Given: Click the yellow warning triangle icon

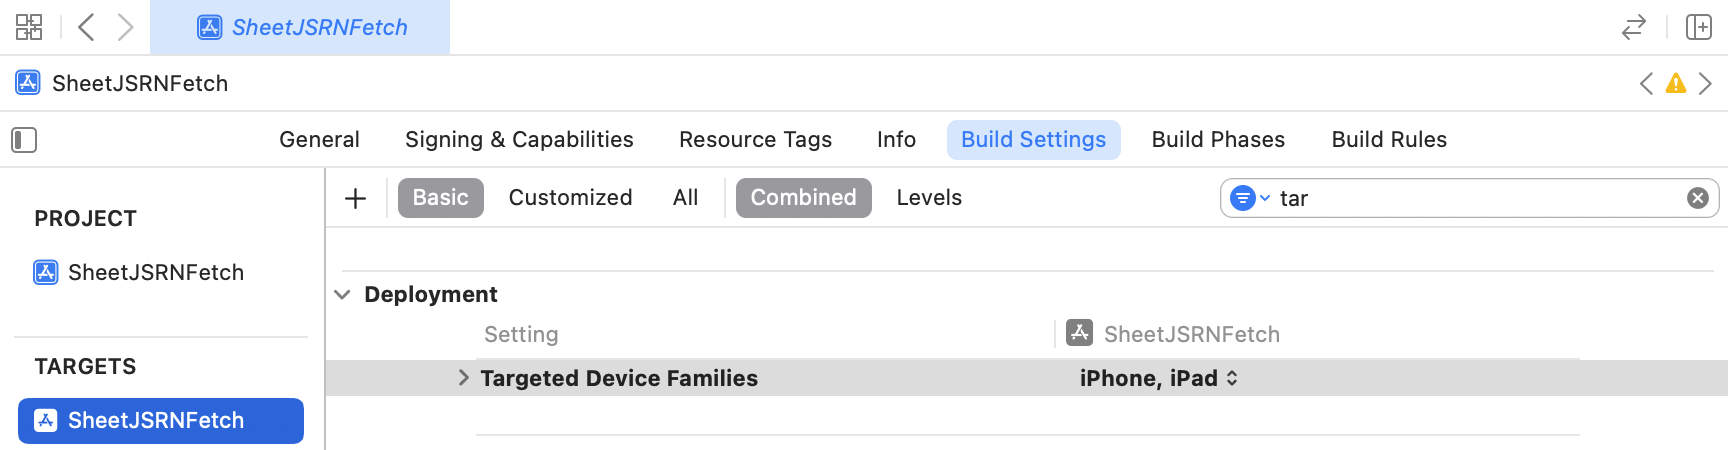Looking at the screenshot, I should tap(1676, 84).
